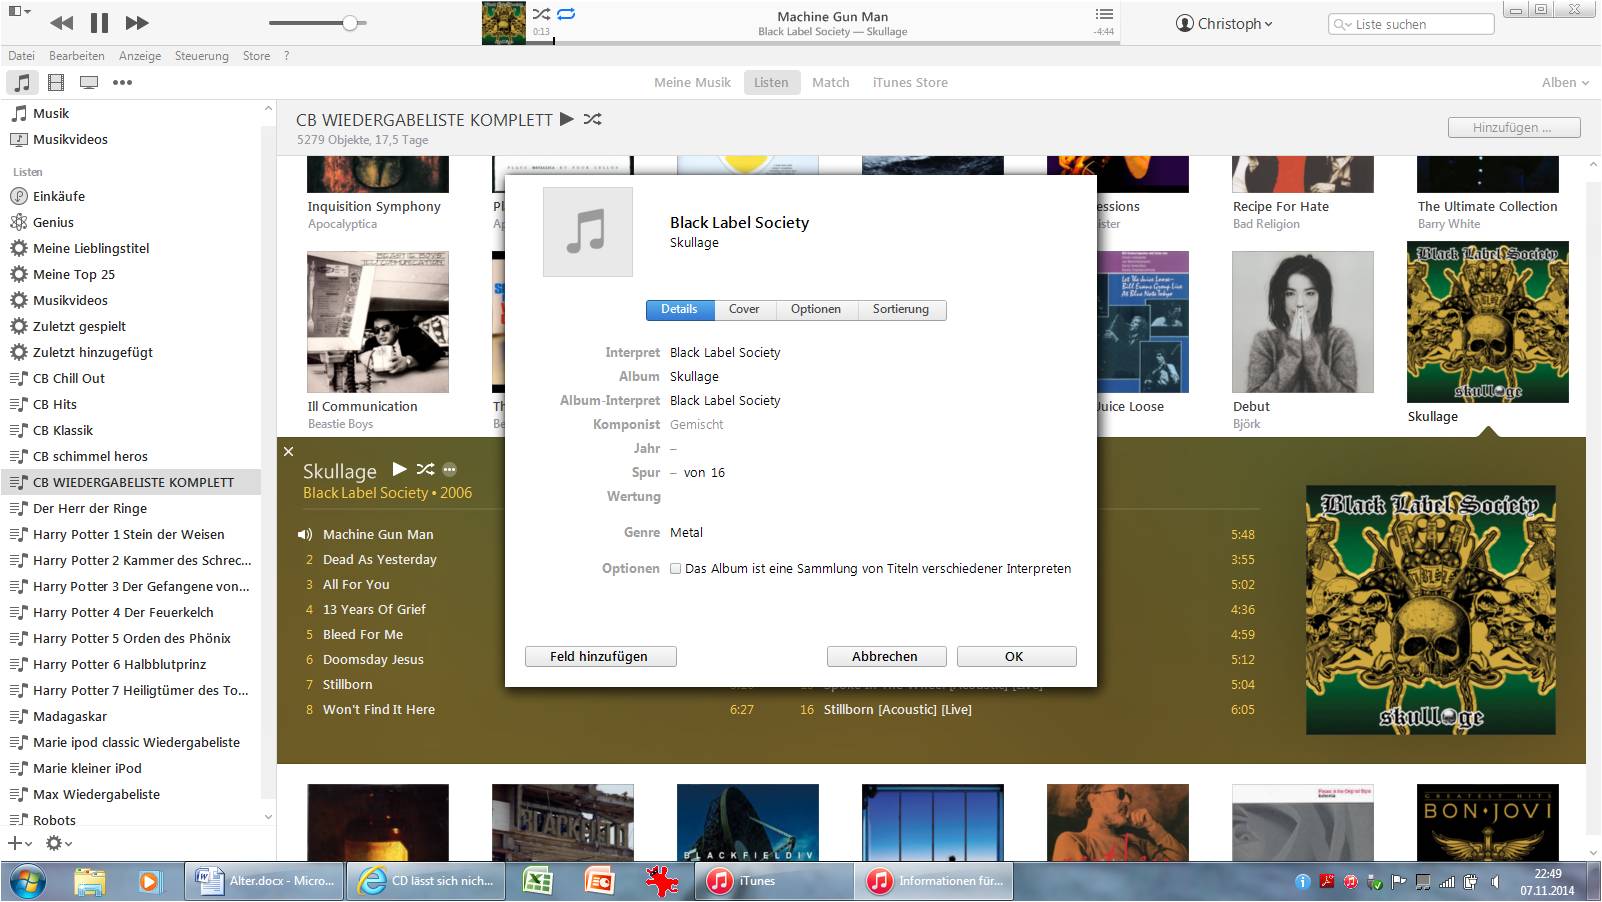Switch to the iTunes Store tab
The width and height of the screenshot is (1602, 902).
pyautogui.click(x=910, y=83)
